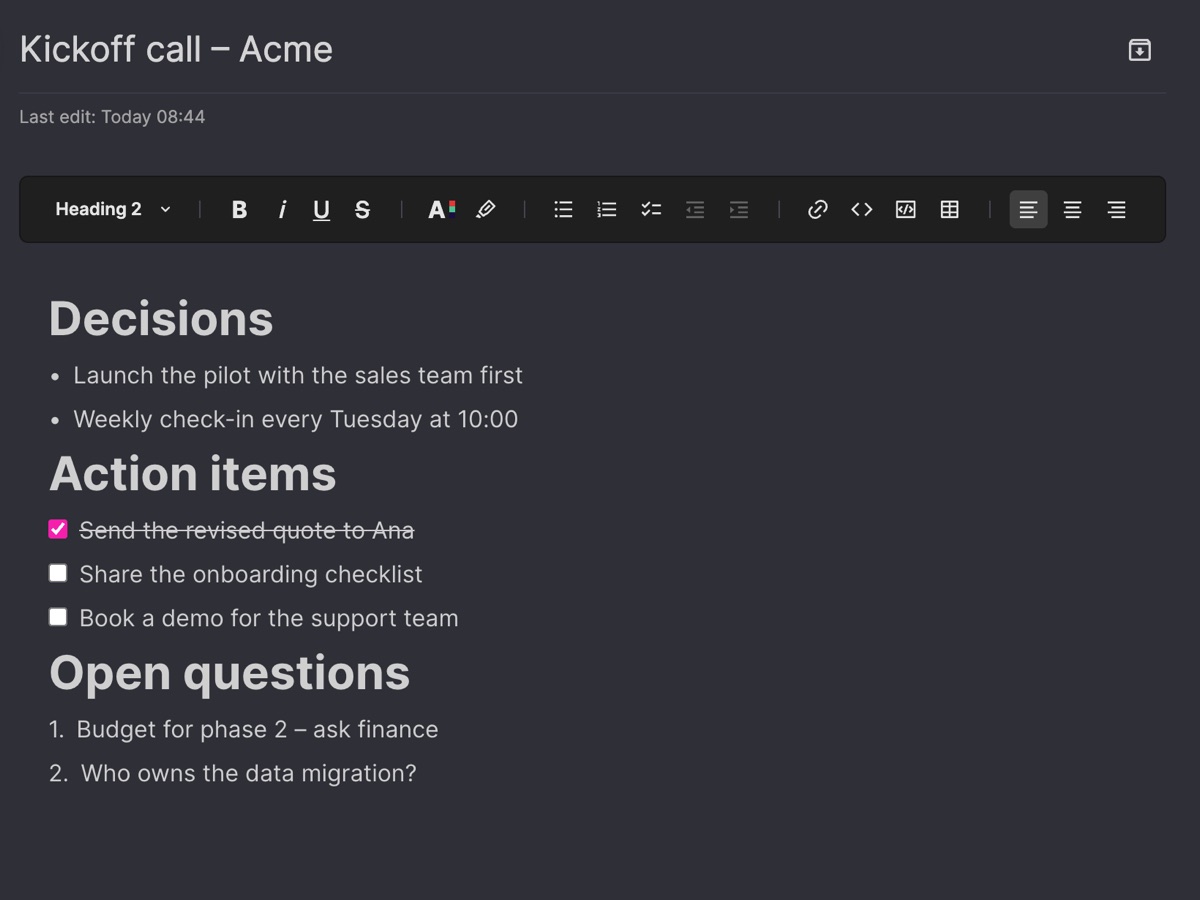
Task: Click the 'Open questions' heading
Action: coord(230,673)
